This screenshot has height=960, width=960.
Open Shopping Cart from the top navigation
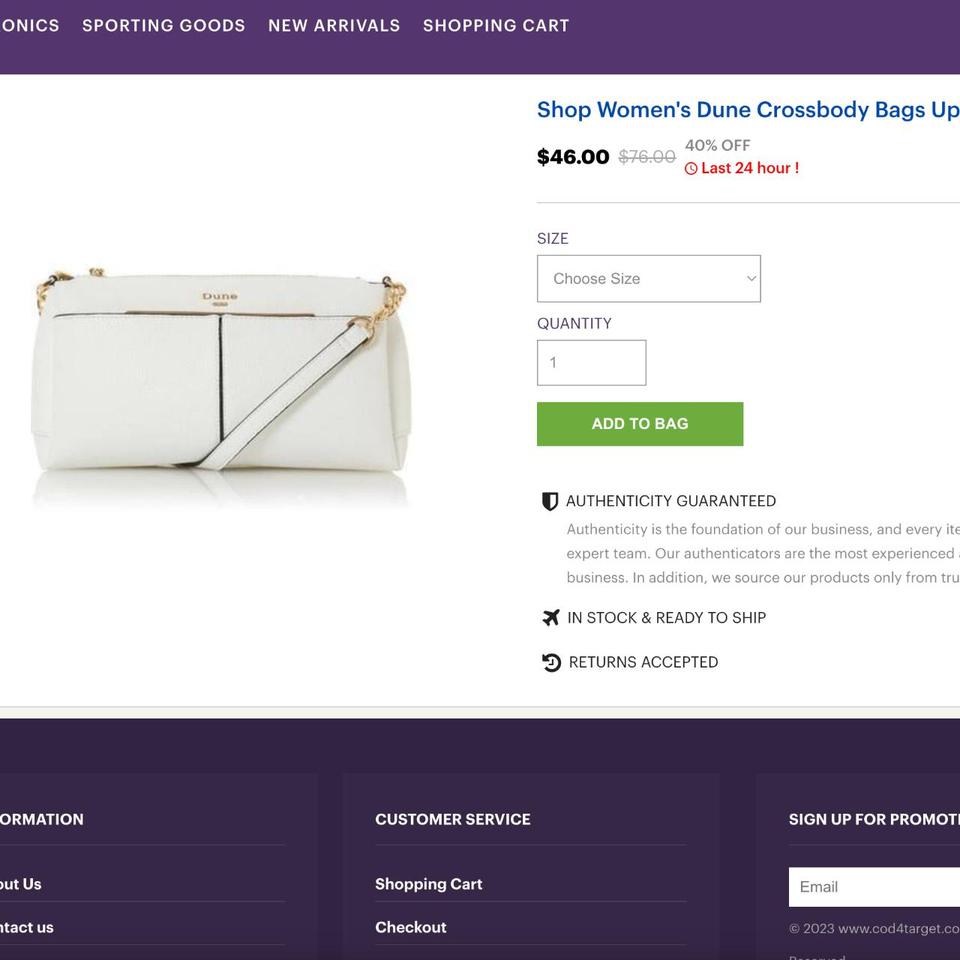(x=496, y=26)
